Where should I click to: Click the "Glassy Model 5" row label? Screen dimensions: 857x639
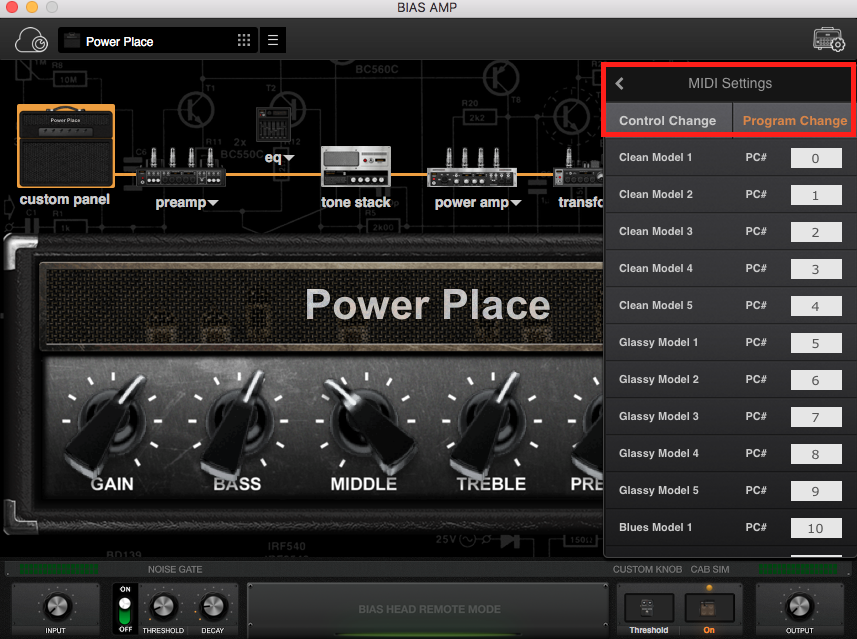coord(659,491)
